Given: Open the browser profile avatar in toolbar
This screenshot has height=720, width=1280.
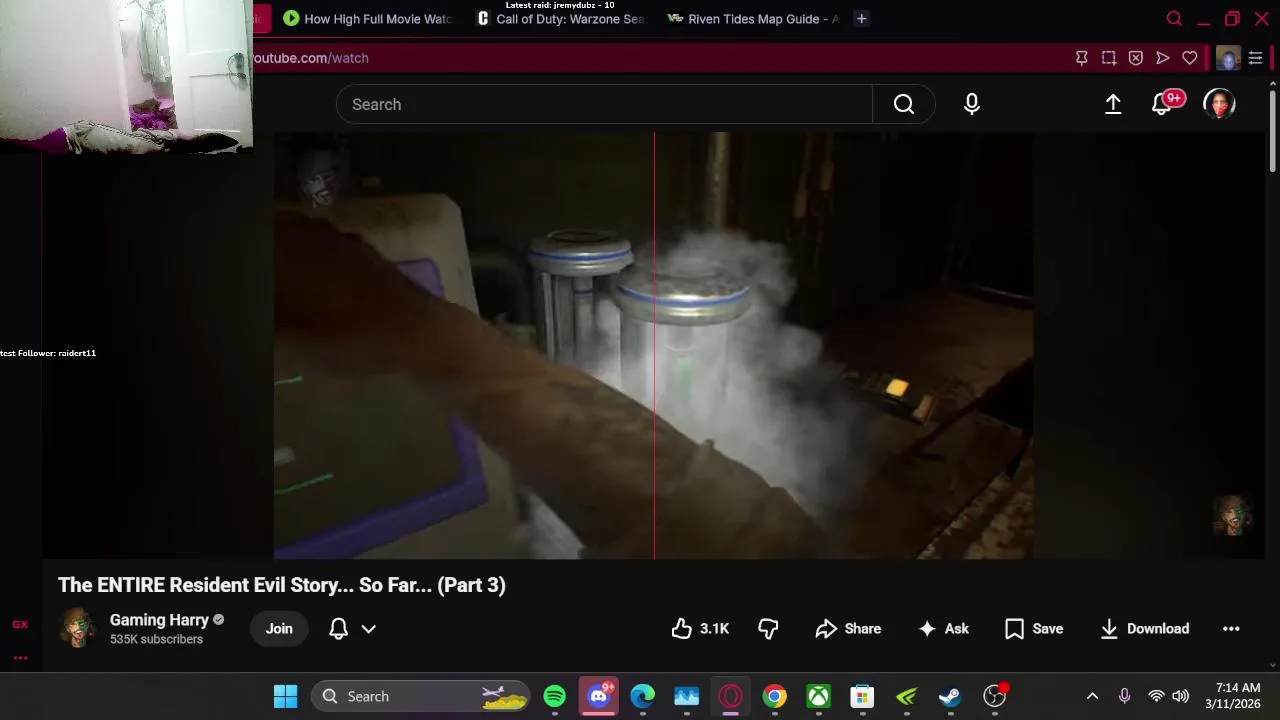Looking at the screenshot, I should [x=1228, y=58].
